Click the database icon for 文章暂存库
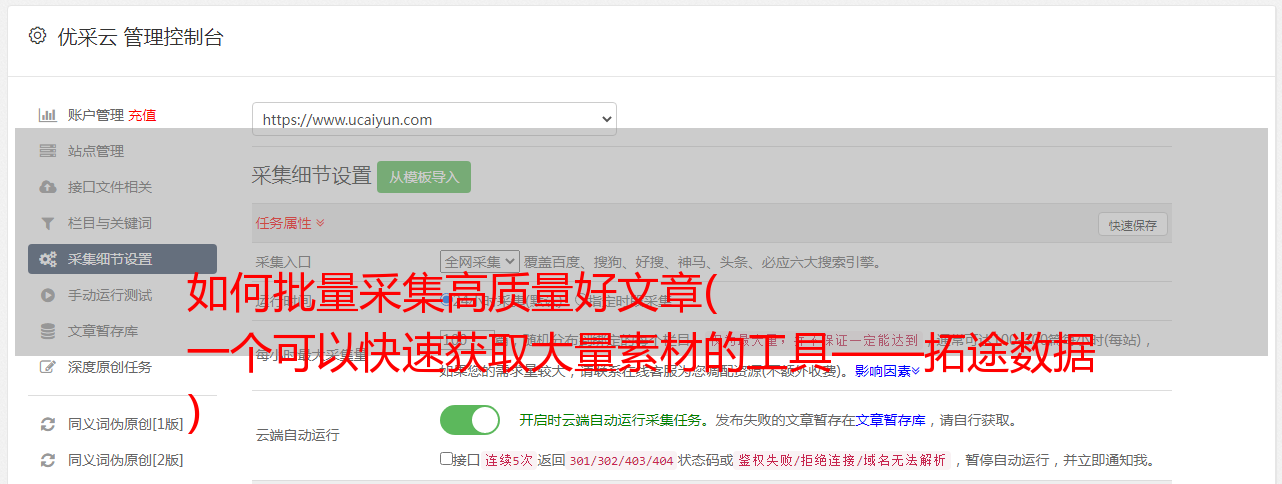 [x=47, y=331]
